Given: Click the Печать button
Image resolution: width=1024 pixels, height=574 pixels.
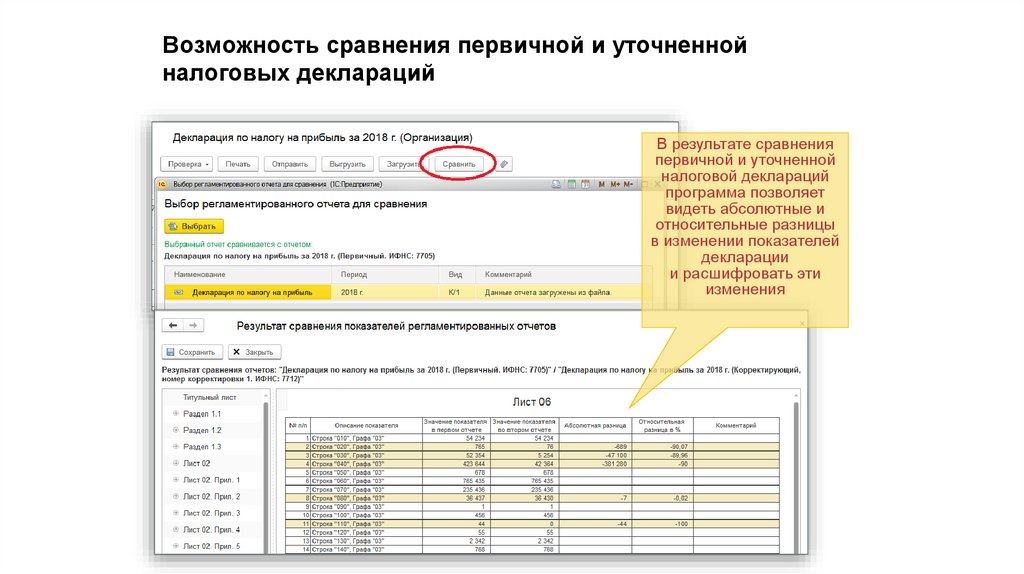Looking at the screenshot, I should [238, 164].
